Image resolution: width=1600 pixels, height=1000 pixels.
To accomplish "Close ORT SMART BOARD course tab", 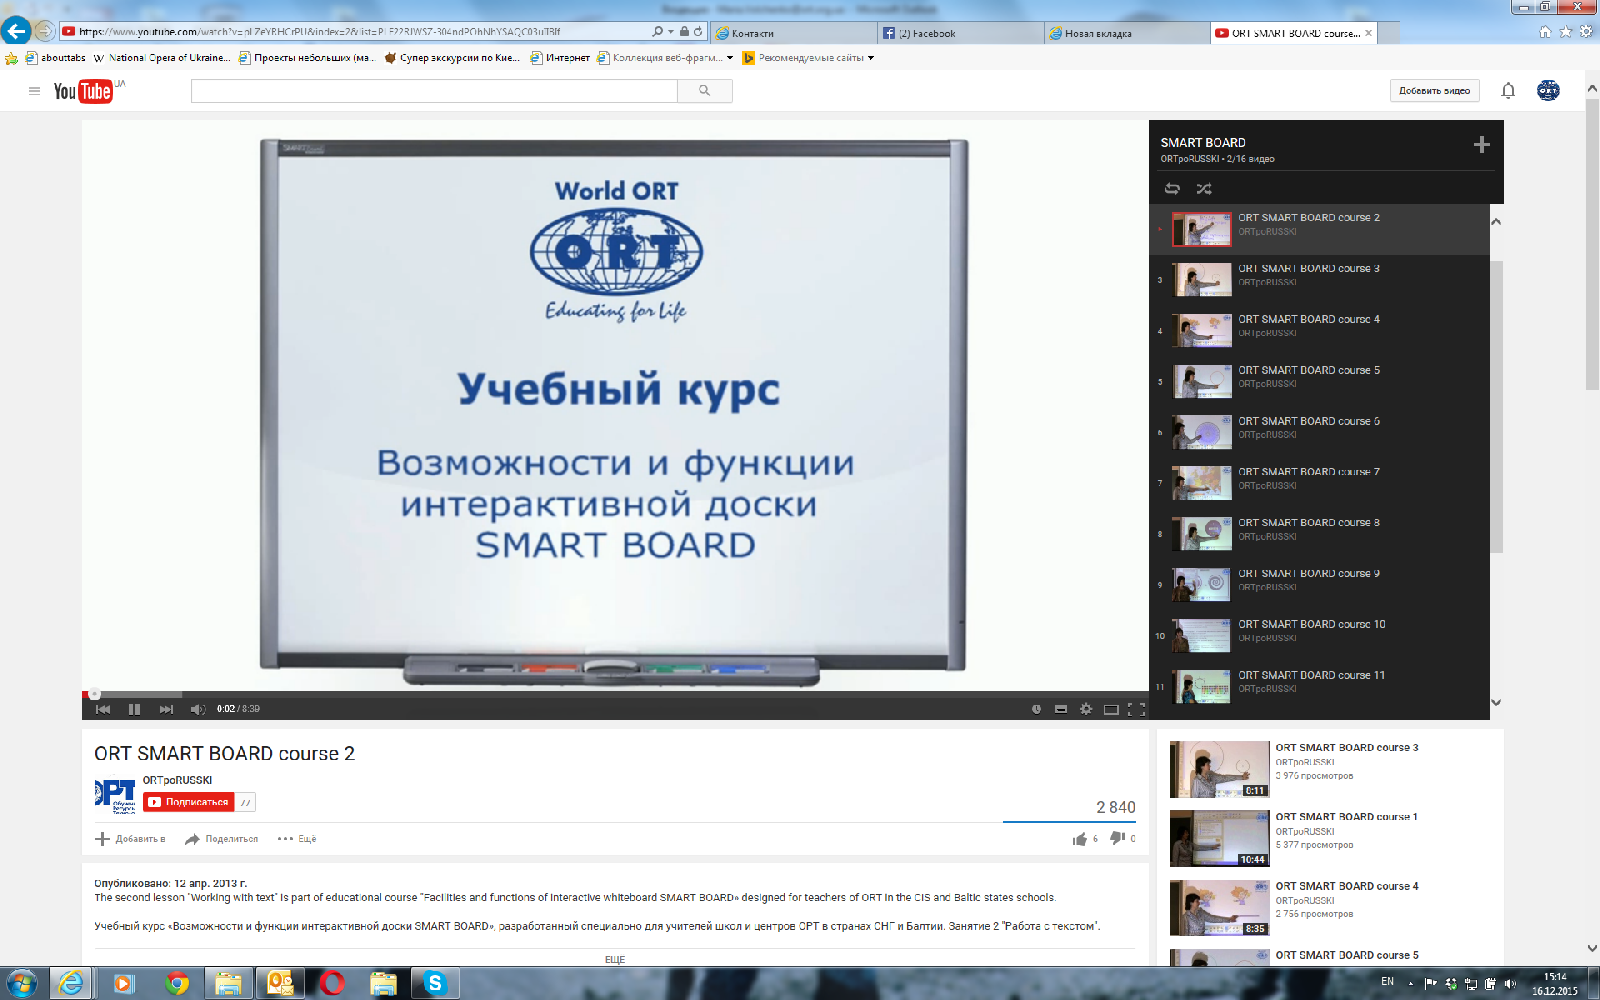I will [1369, 33].
